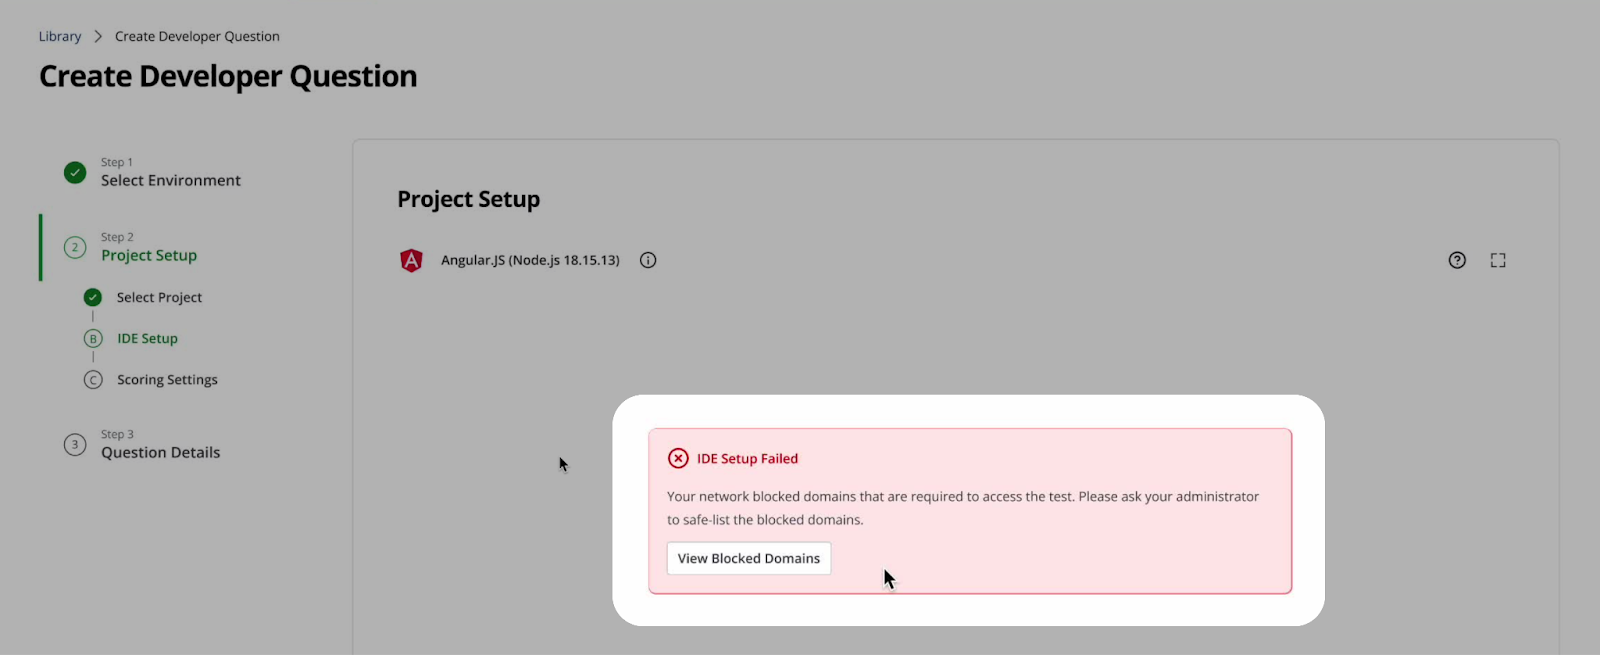Open the Select Environment step
The image size is (1600, 655).
coord(170,180)
